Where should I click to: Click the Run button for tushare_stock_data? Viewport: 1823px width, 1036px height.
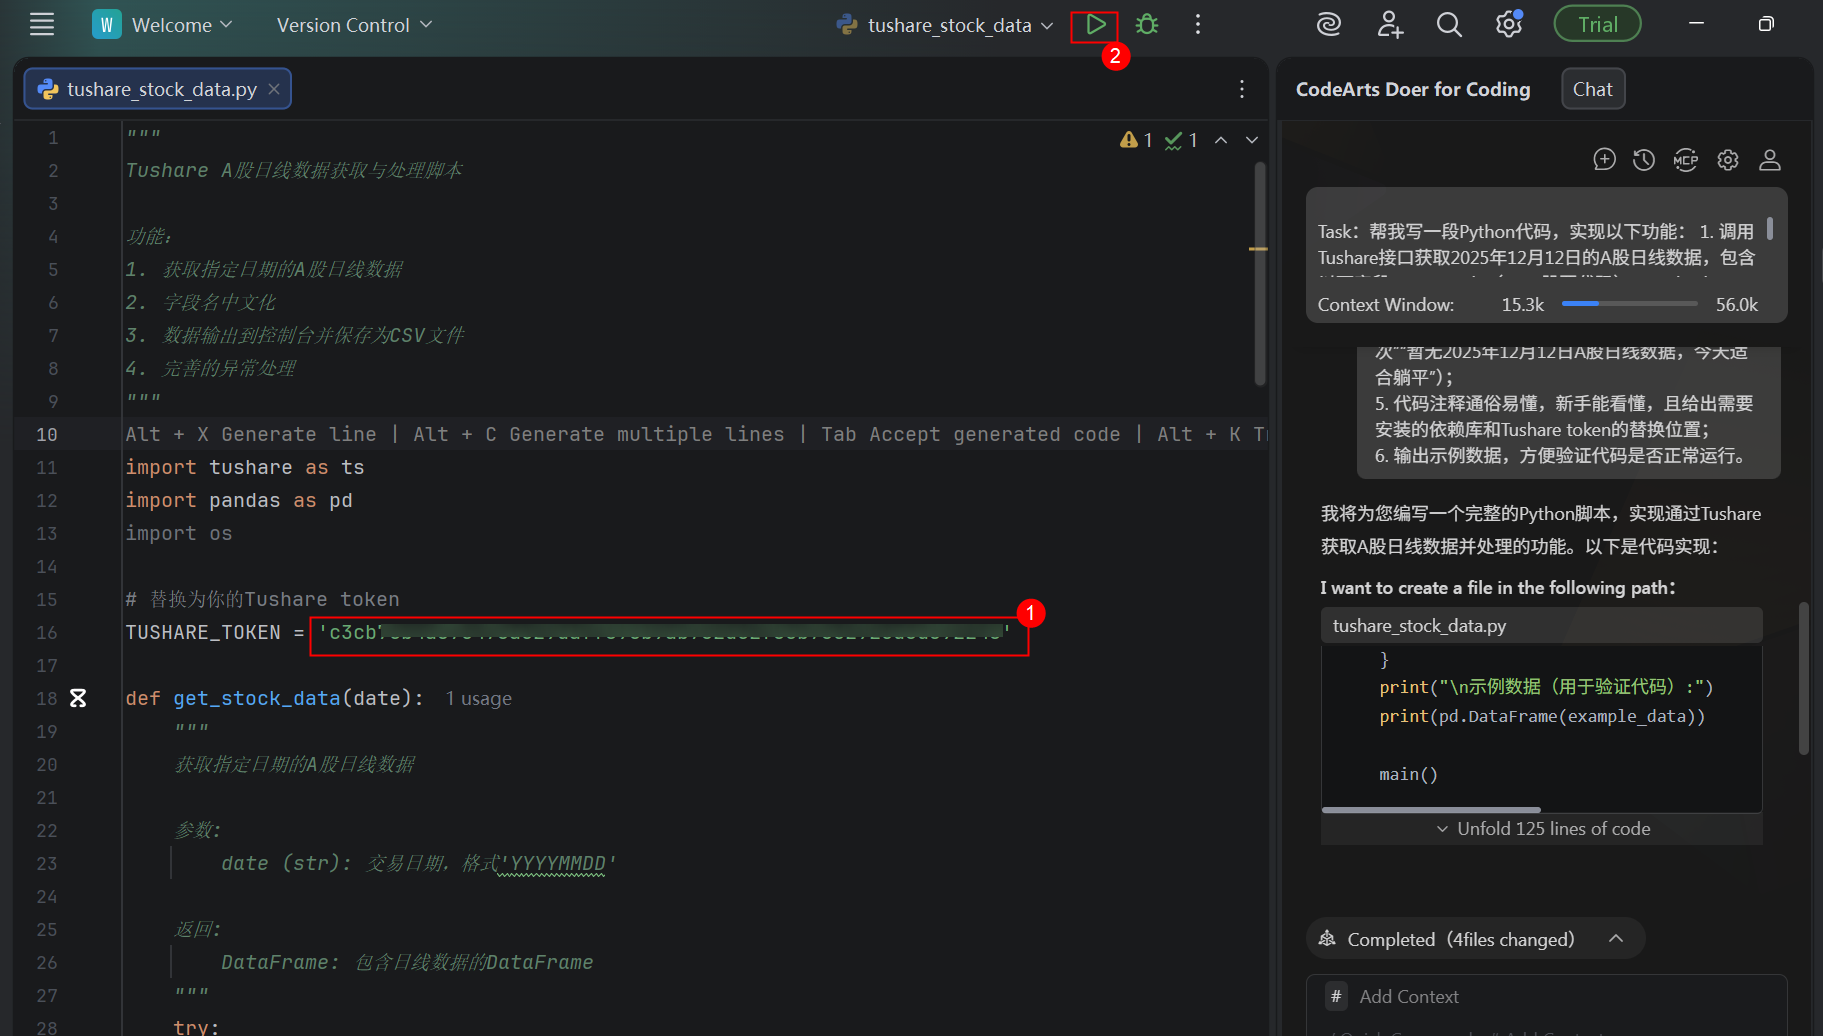pyautogui.click(x=1095, y=25)
